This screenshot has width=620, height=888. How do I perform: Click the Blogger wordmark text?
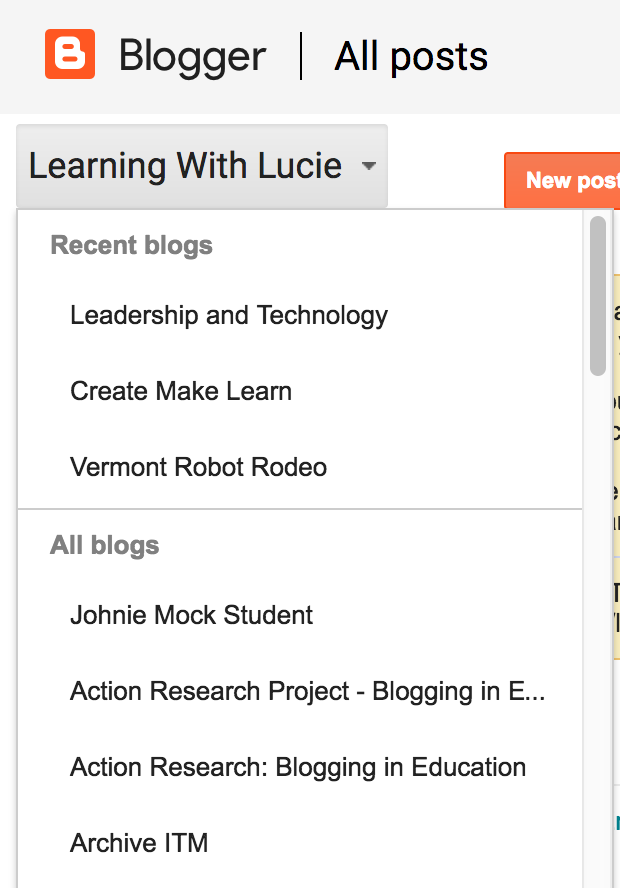tap(192, 56)
